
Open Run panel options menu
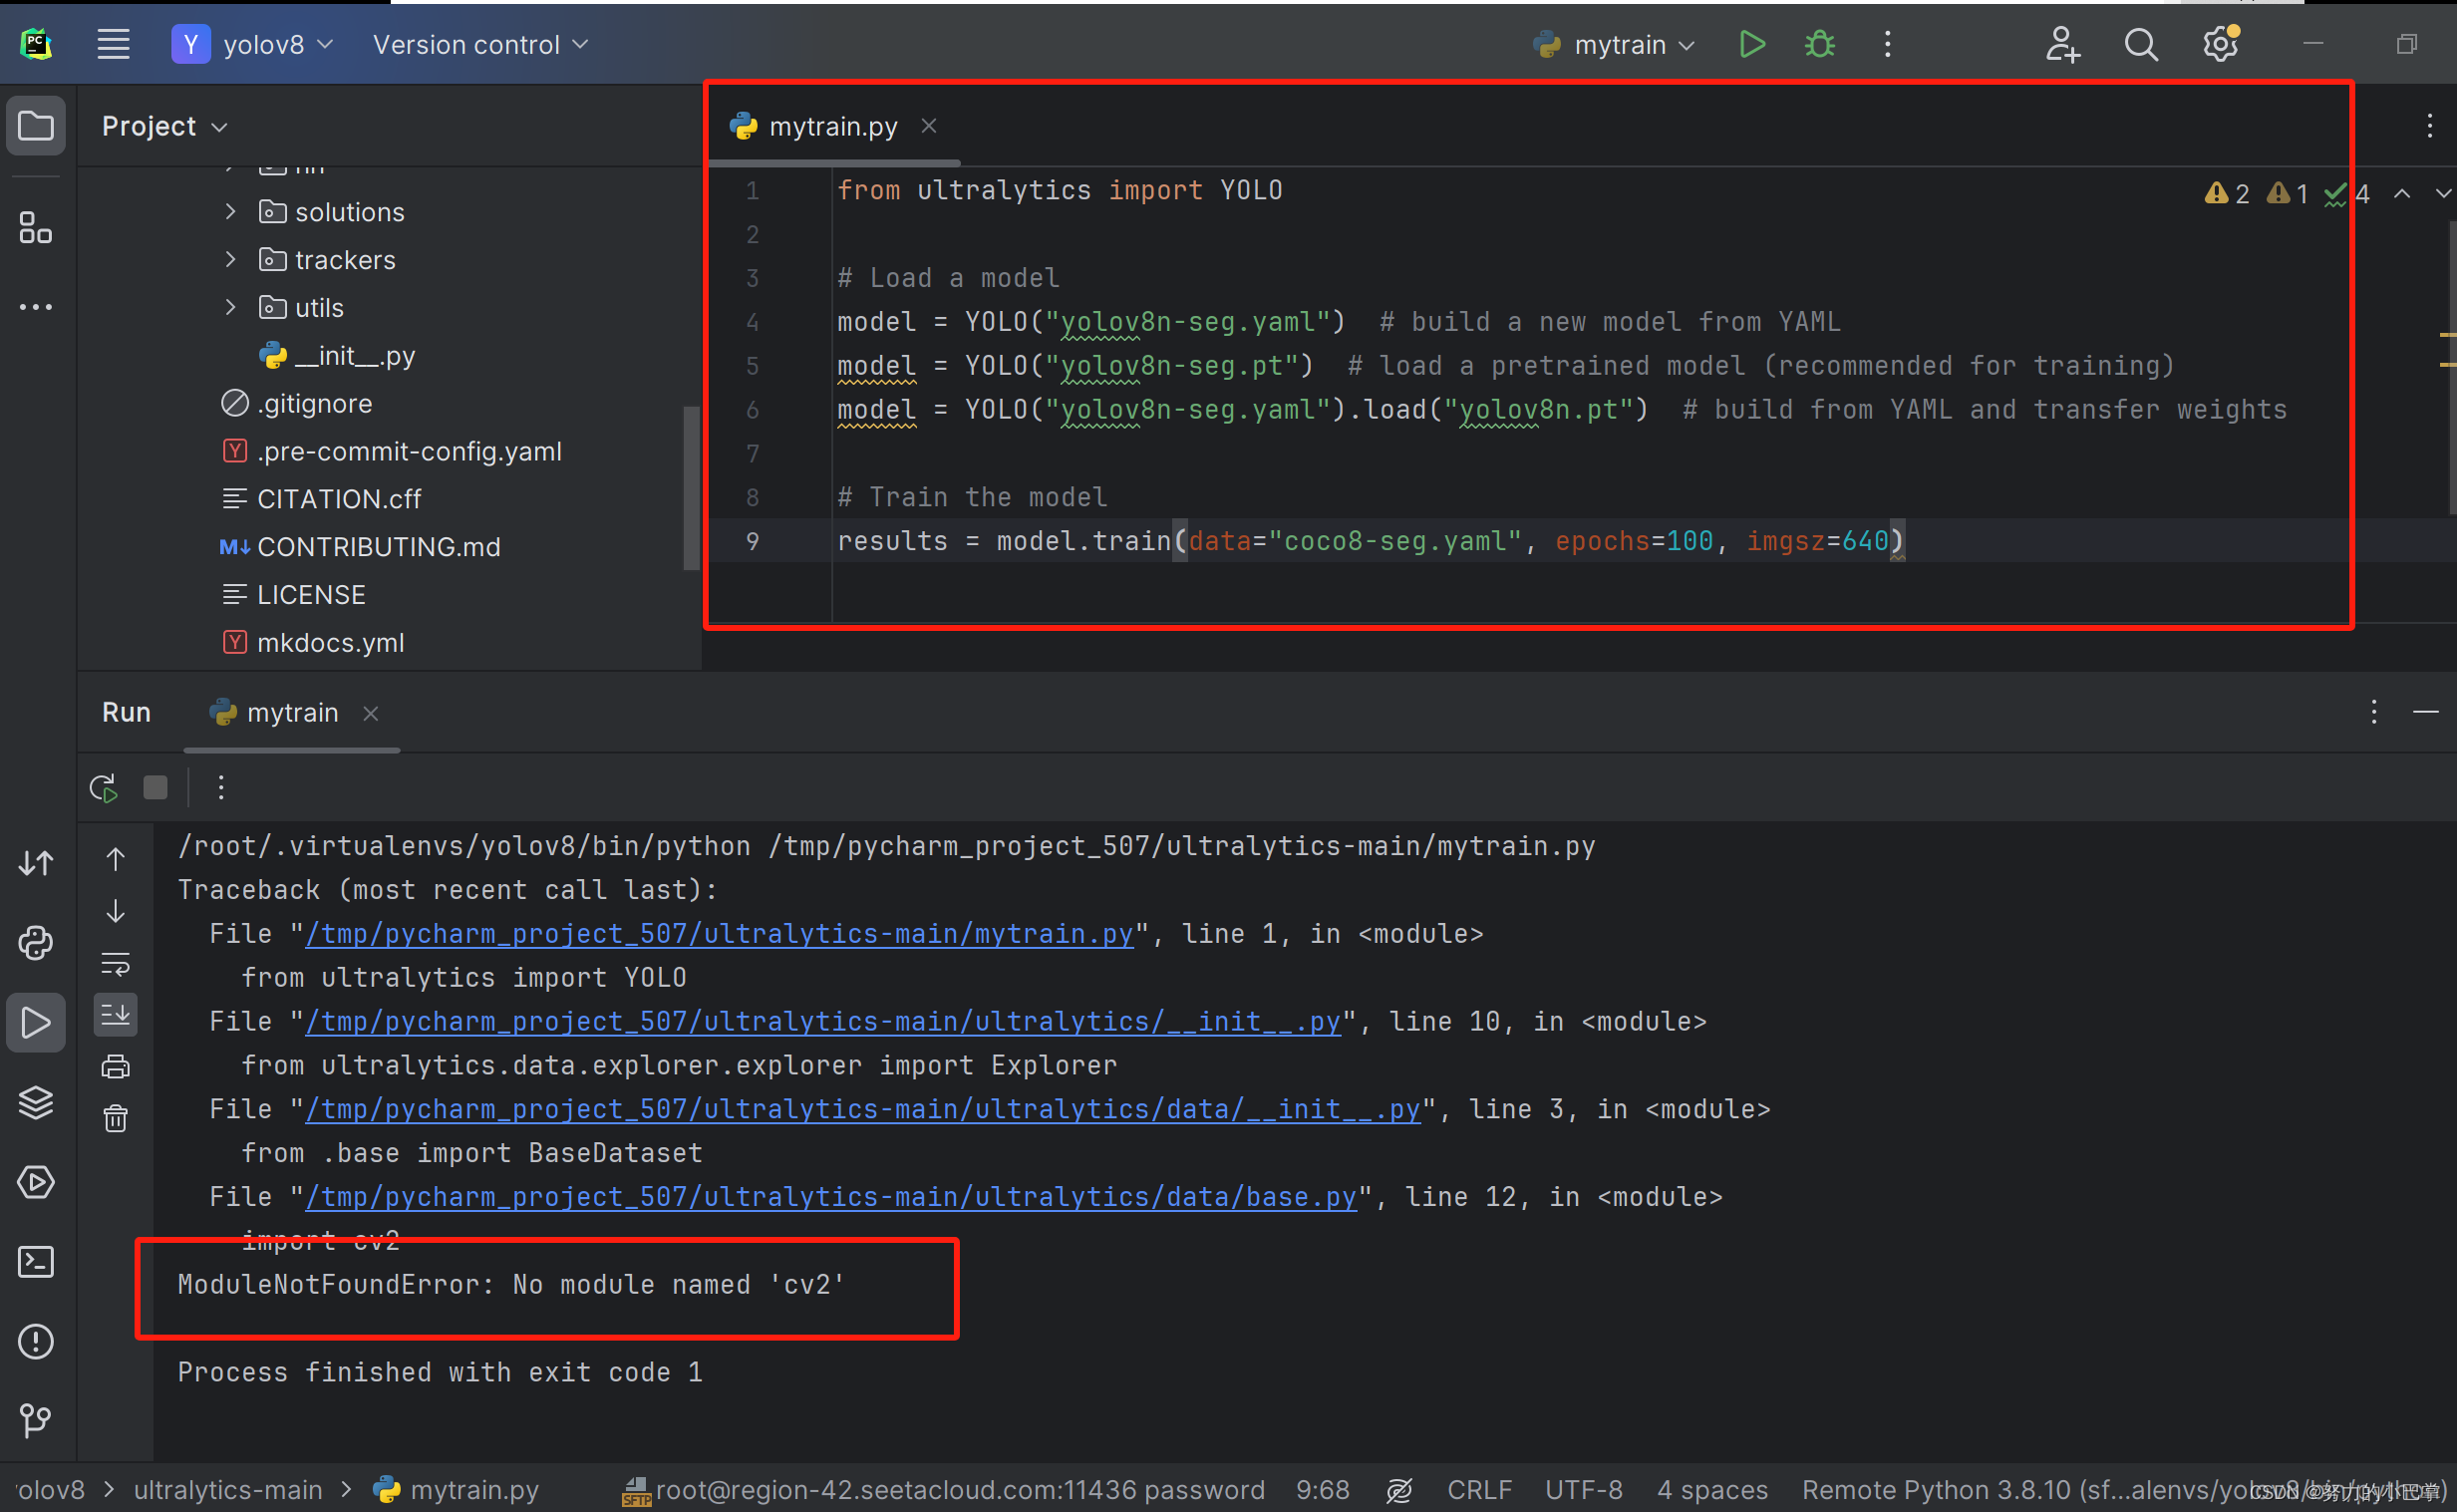2374,712
